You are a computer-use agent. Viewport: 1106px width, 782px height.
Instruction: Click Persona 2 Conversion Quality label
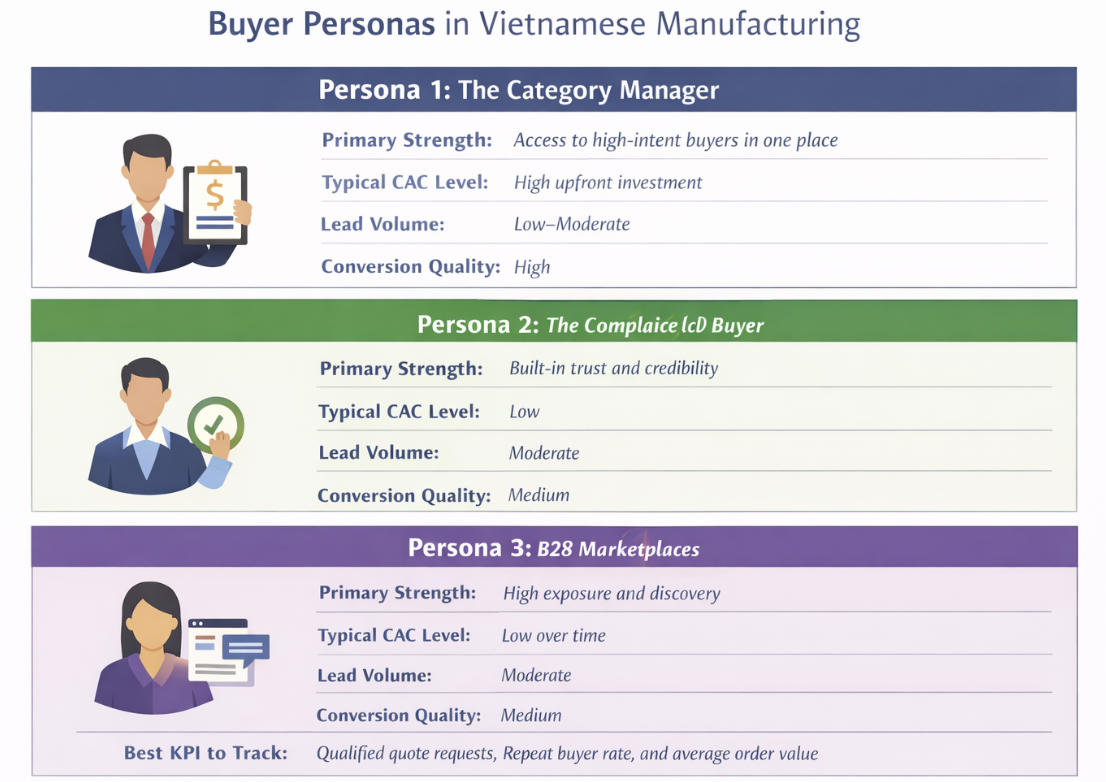404,495
